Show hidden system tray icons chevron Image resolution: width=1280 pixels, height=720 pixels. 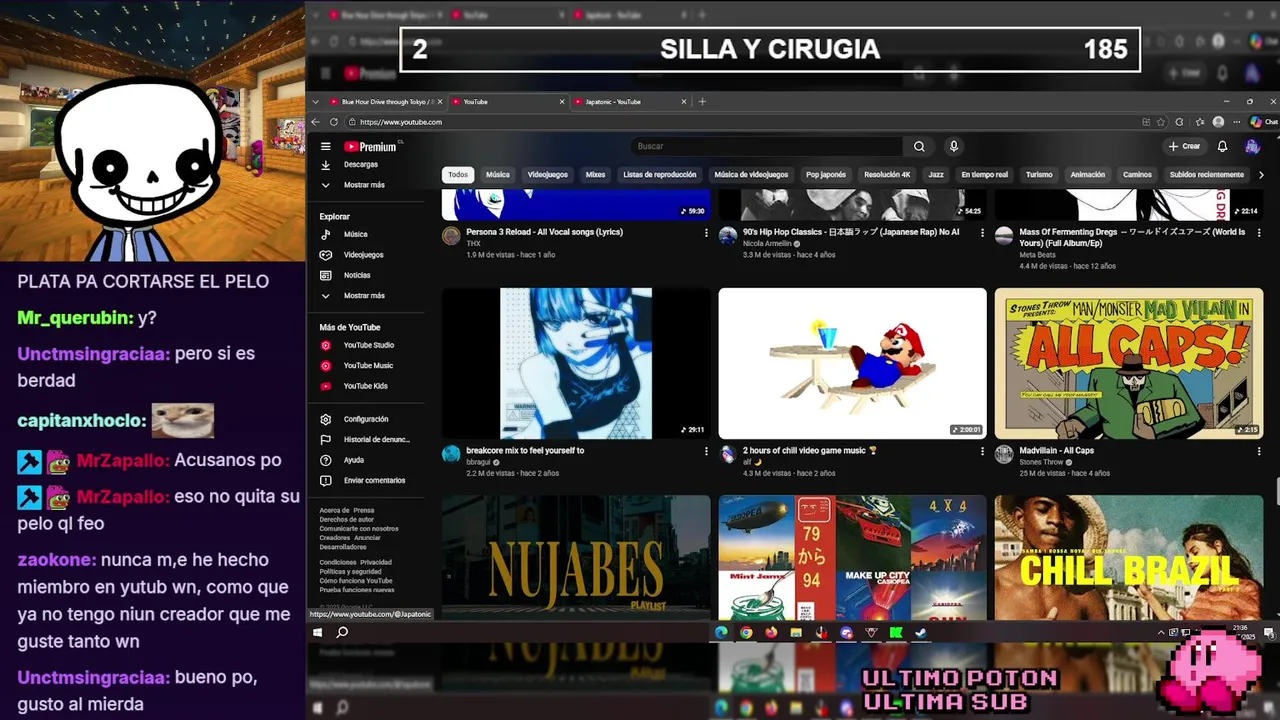(x=1162, y=632)
